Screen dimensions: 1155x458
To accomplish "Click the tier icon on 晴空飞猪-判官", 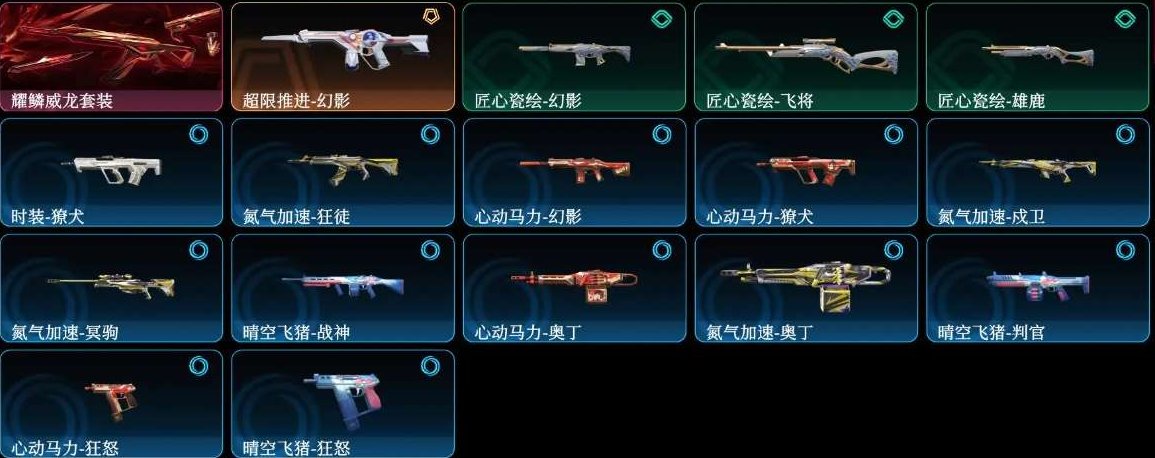I will [1125, 250].
